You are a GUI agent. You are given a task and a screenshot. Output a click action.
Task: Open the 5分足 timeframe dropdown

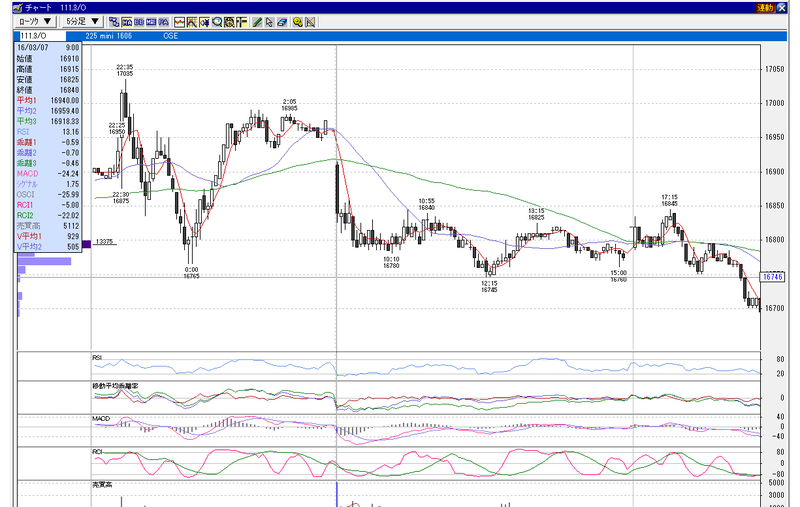pos(83,21)
